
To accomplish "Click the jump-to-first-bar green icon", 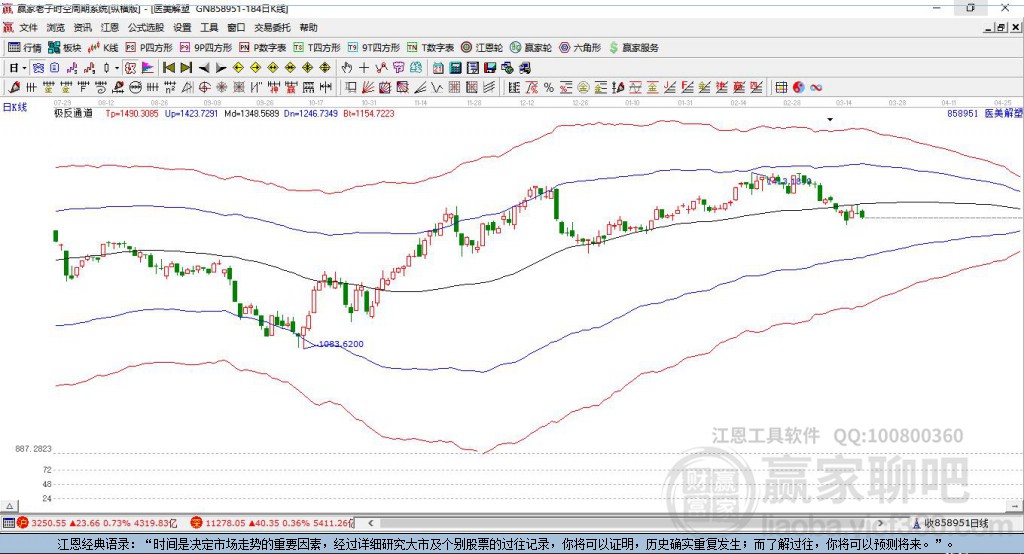I will [x=168, y=68].
